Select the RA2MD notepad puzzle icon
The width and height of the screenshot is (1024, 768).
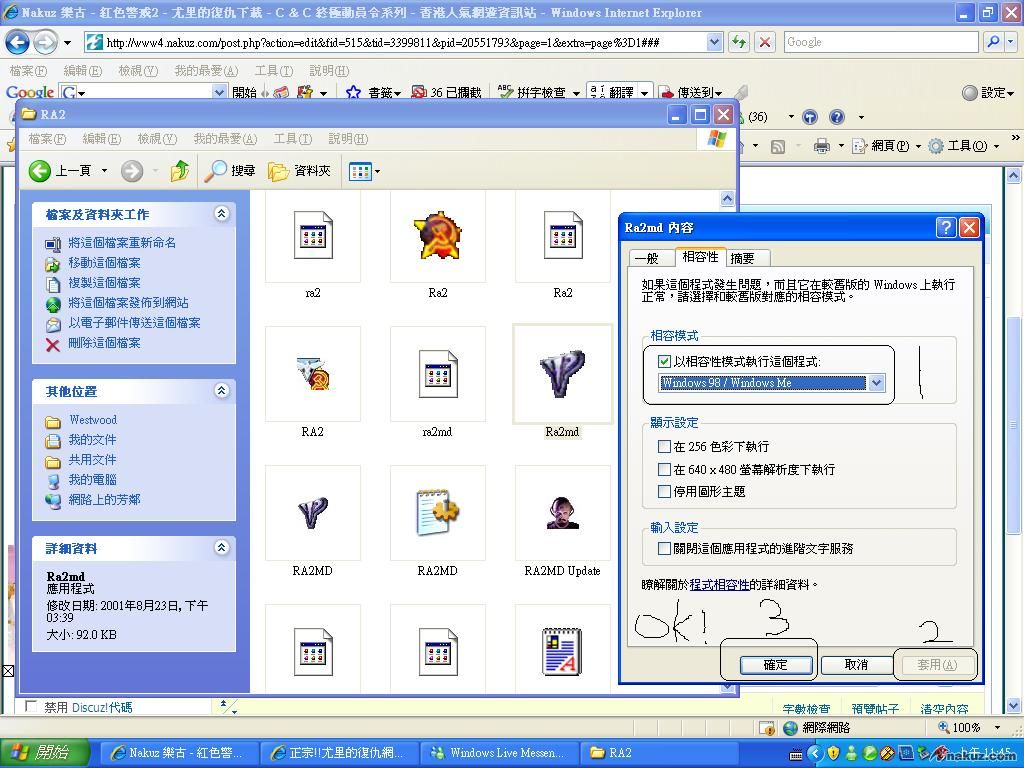click(438, 513)
